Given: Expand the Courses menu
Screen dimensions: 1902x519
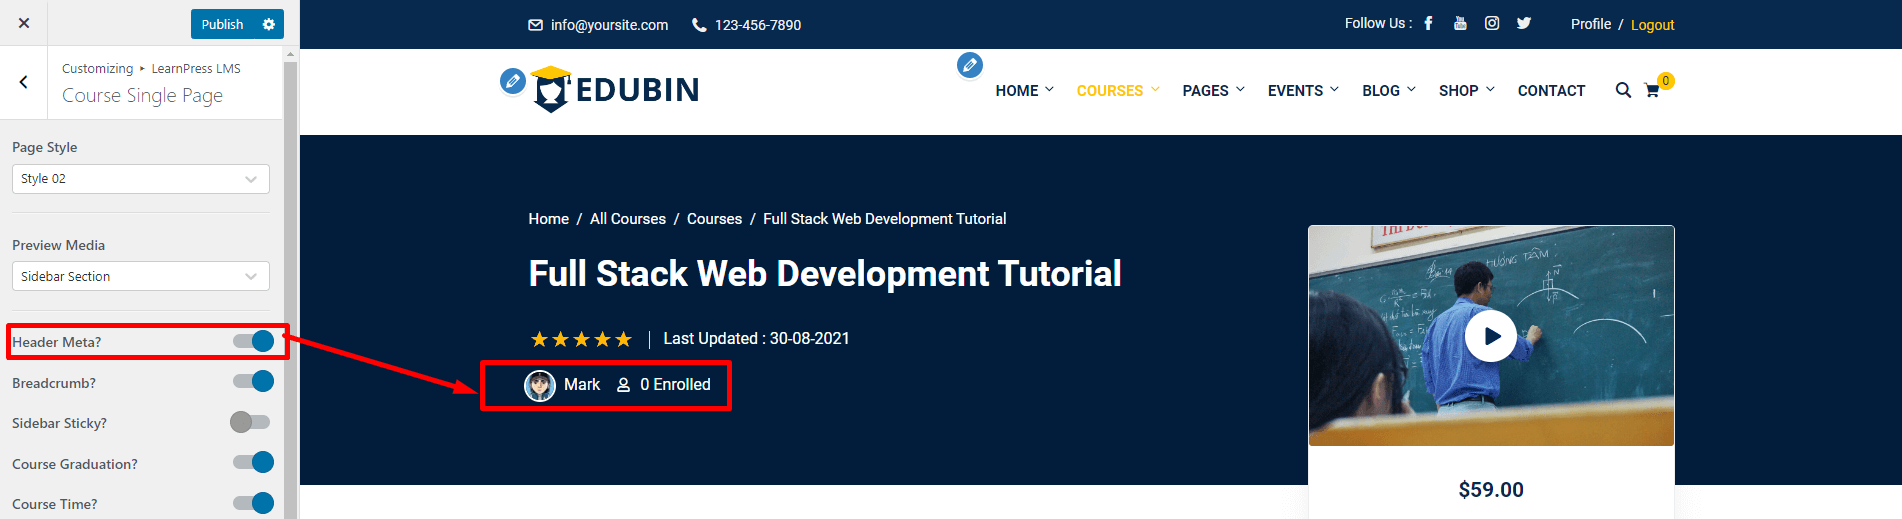Looking at the screenshot, I should tap(1117, 90).
